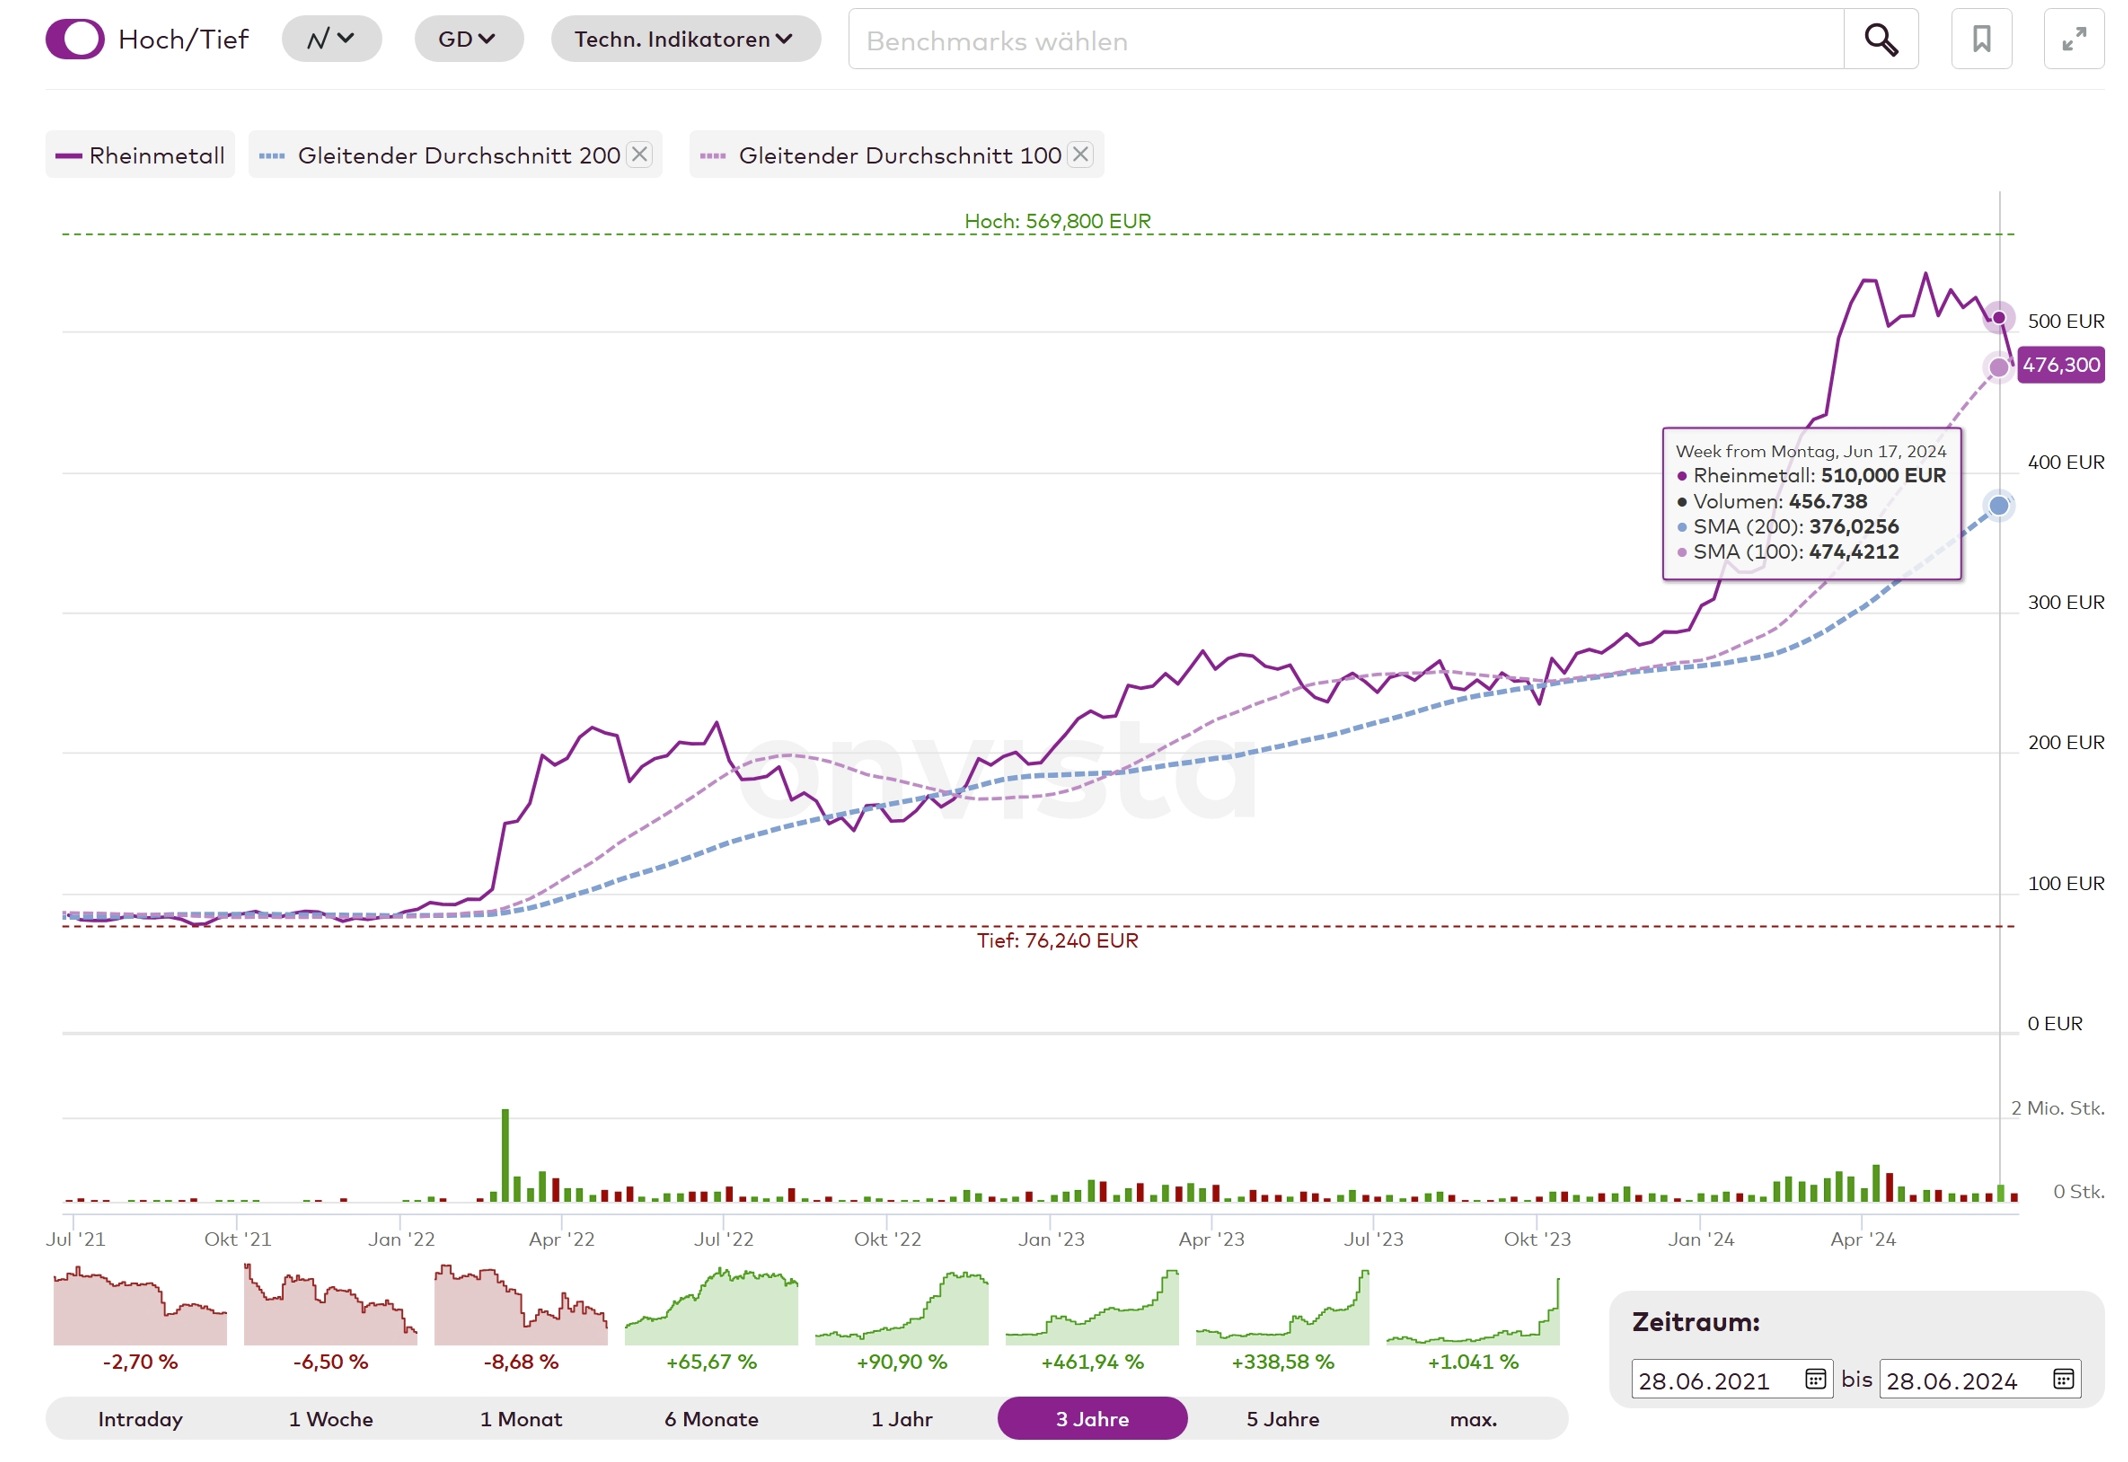Screen dimensions: 2128x1462
Task: Click the Okt '22 axis label
Action: coord(887,1239)
